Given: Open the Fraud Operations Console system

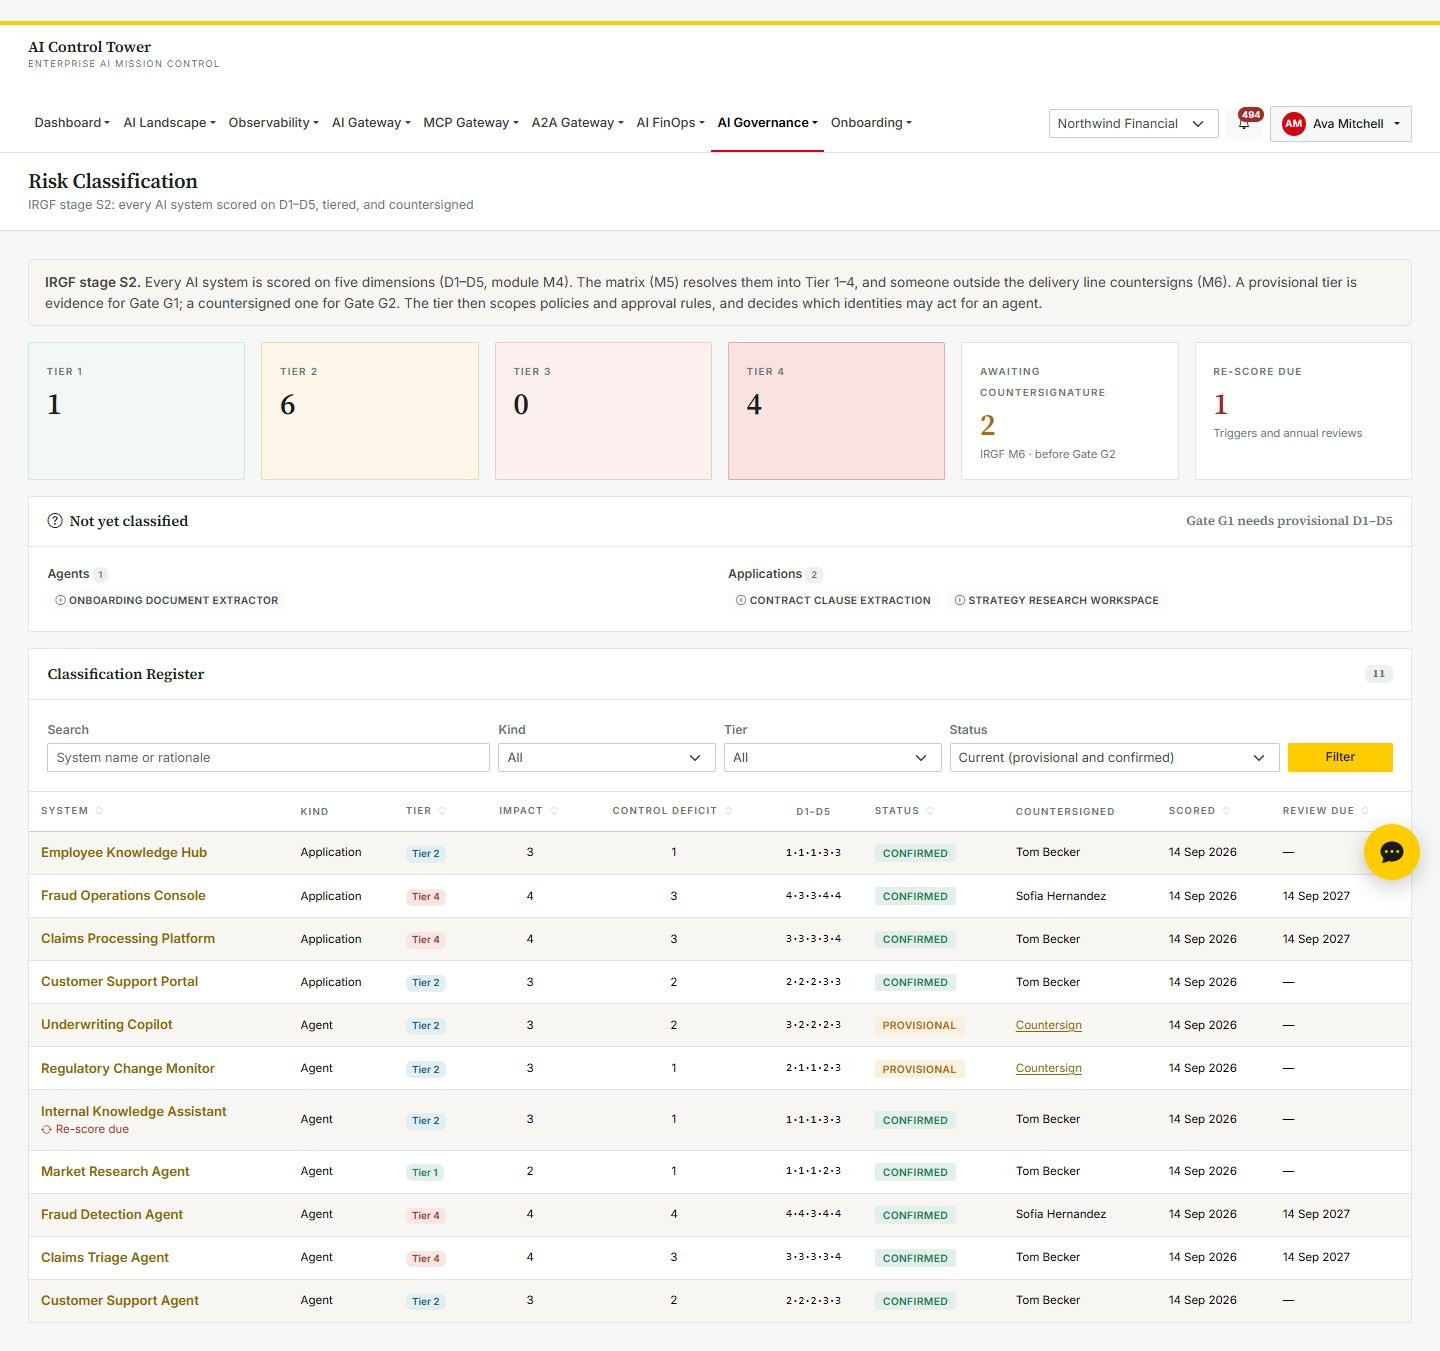Looking at the screenshot, I should click(123, 896).
